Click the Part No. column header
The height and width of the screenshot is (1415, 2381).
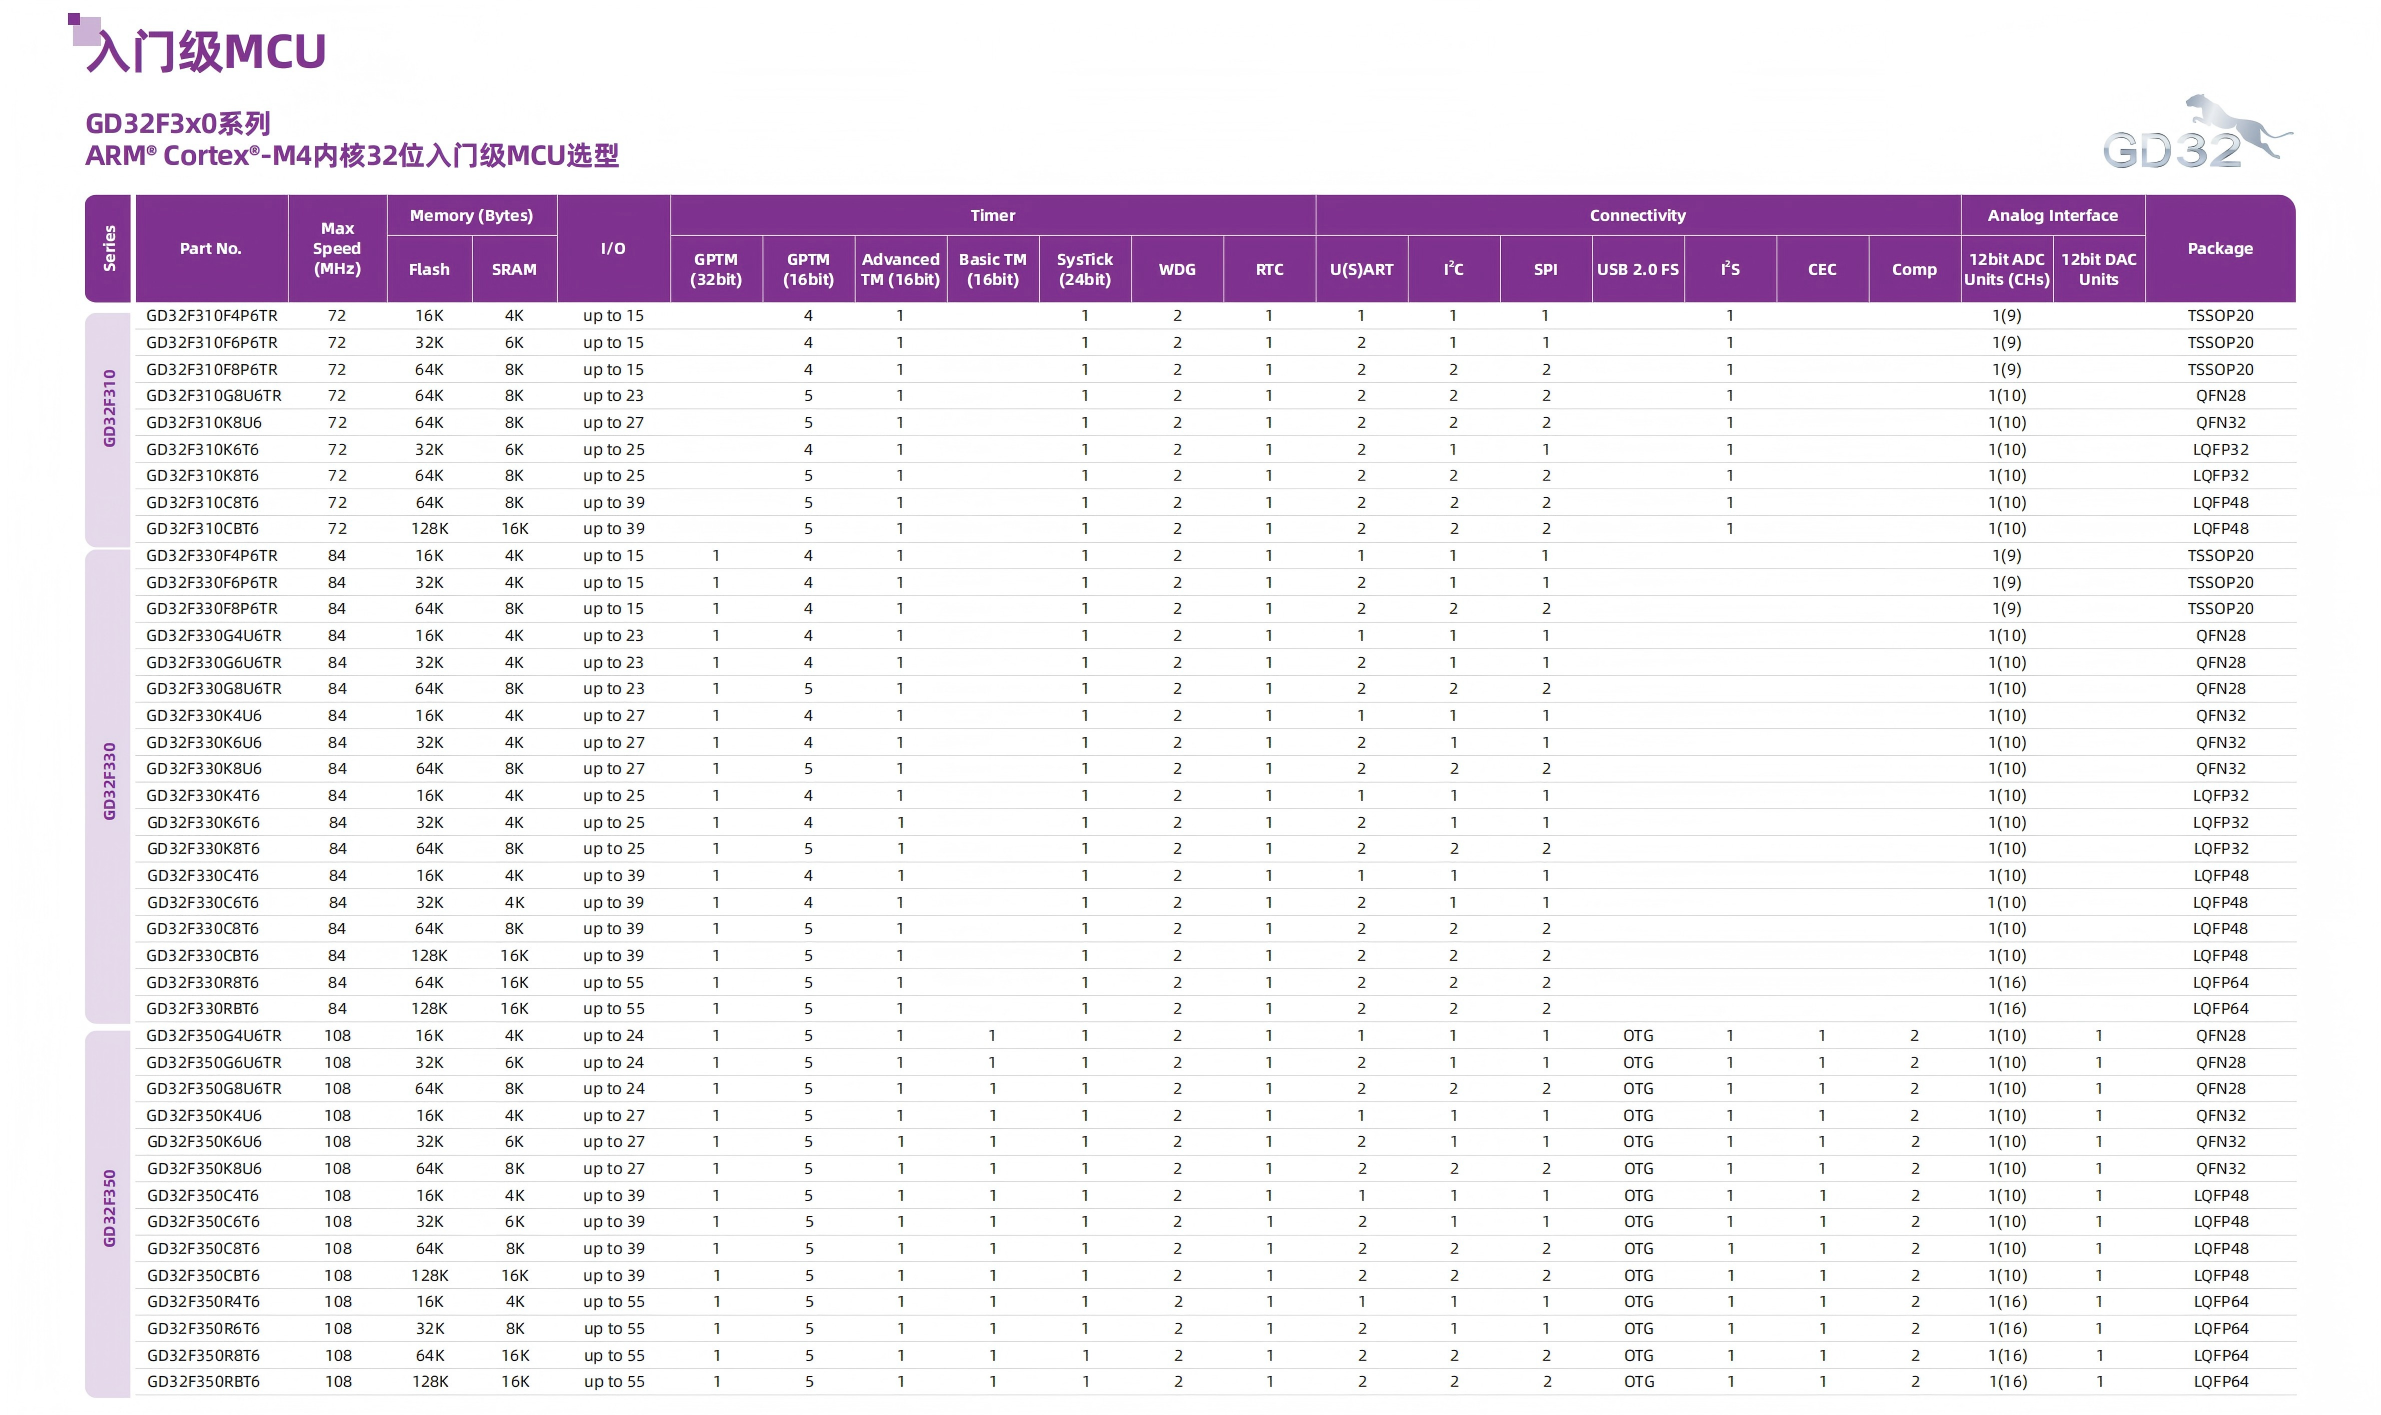(x=211, y=248)
